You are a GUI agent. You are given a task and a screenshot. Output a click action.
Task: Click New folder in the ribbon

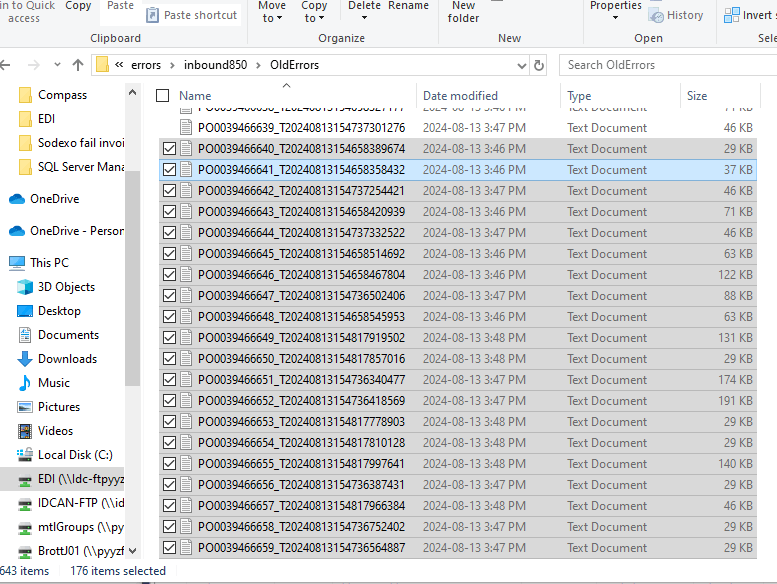(463, 12)
